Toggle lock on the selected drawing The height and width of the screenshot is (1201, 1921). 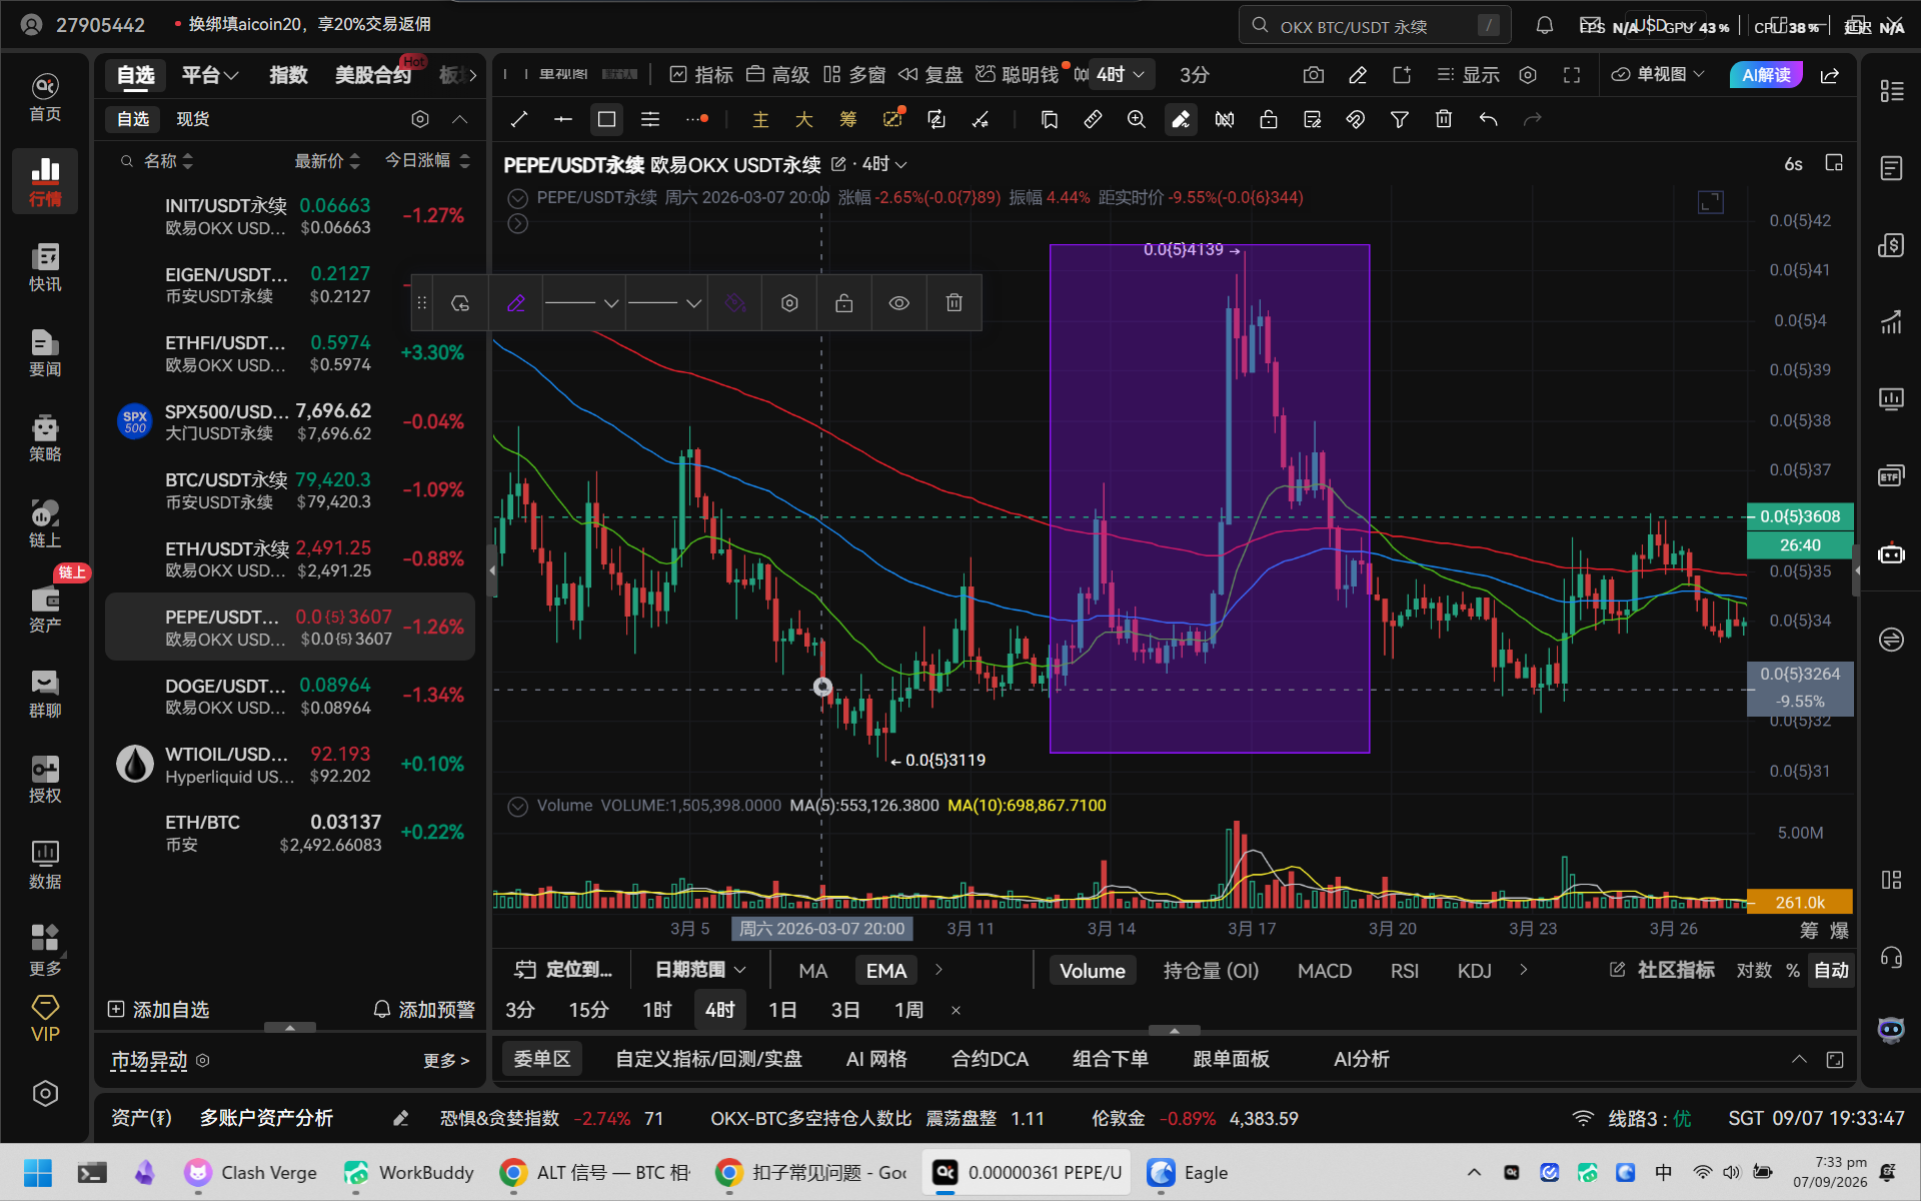[x=844, y=303]
